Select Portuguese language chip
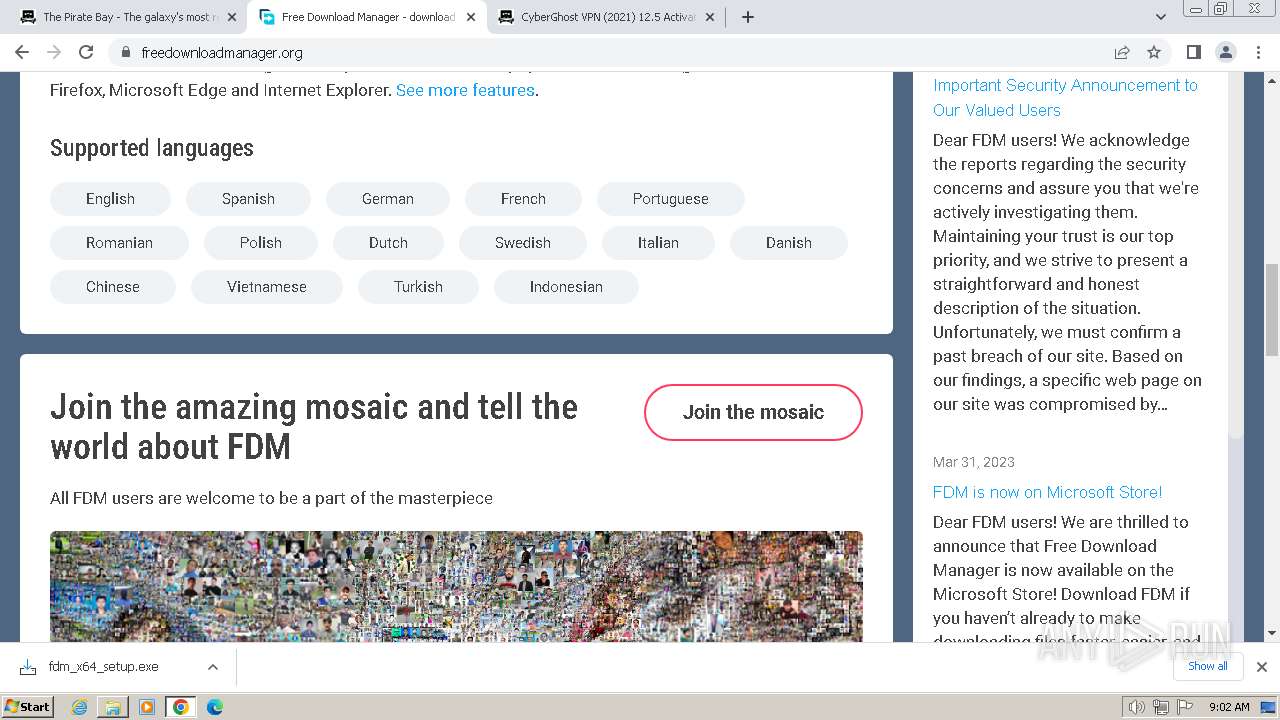The height and width of the screenshot is (720, 1280). (x=670, y=199)
